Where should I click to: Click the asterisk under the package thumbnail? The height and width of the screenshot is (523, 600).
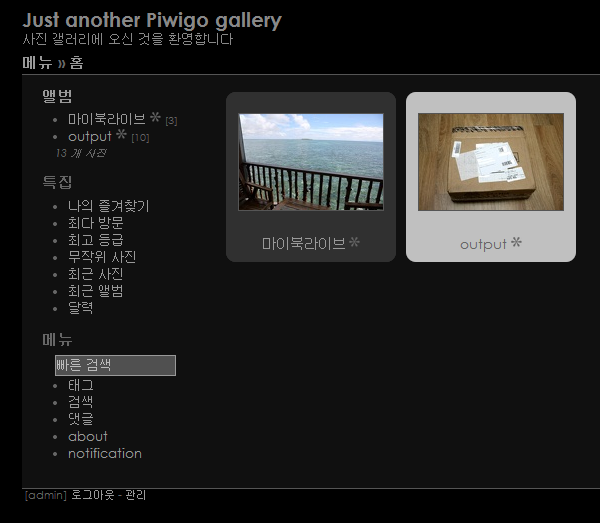tap(517, 242)
